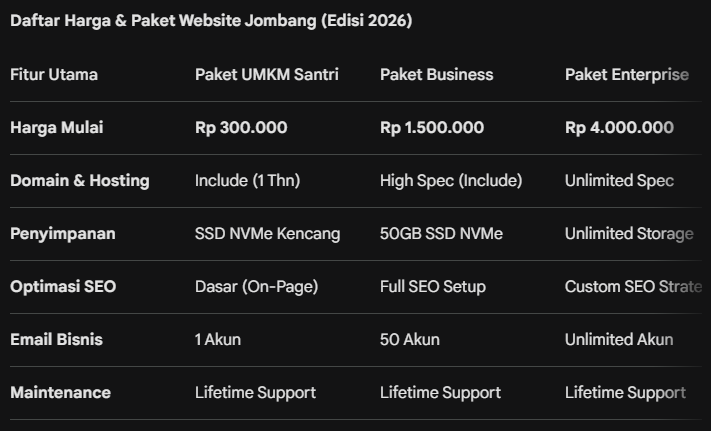Click the 'Rp 4.000.000' price cell
This screenshot has height=431, width=711.
tap(619, 127)
